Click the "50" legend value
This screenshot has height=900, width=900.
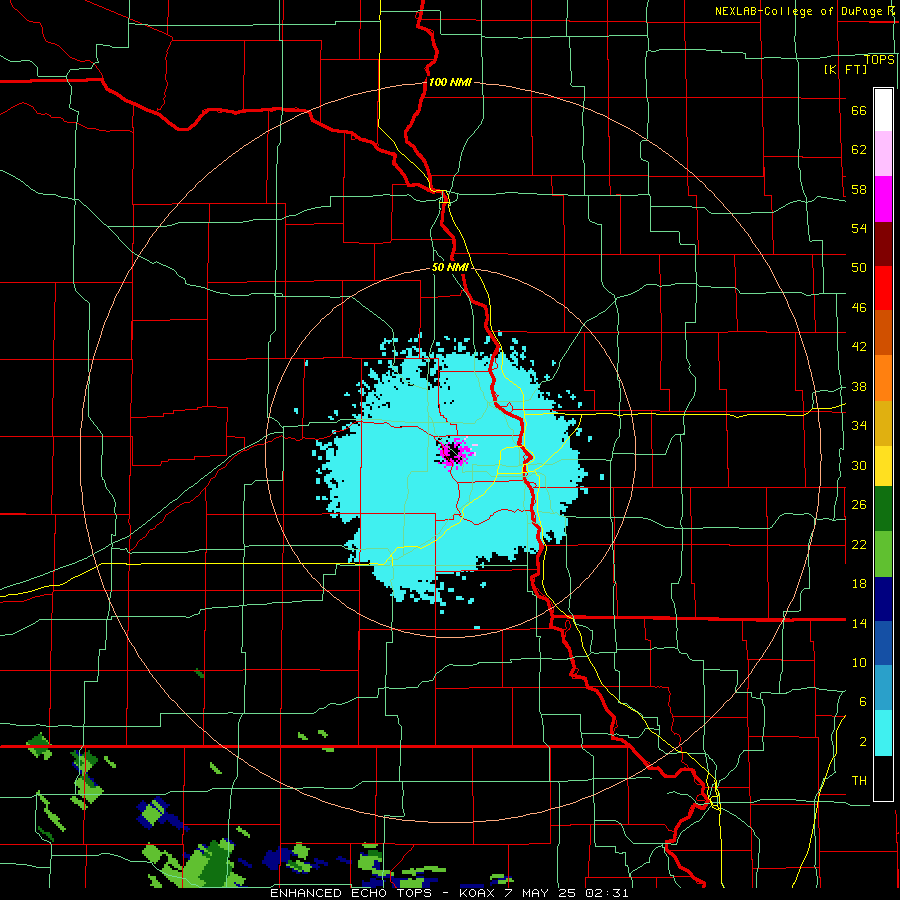859,267
